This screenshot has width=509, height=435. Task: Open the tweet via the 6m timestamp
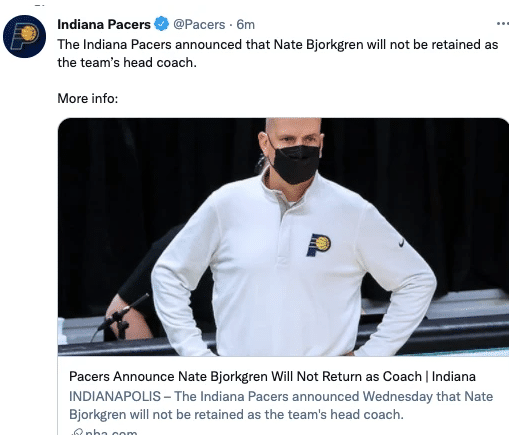(245, 24)
